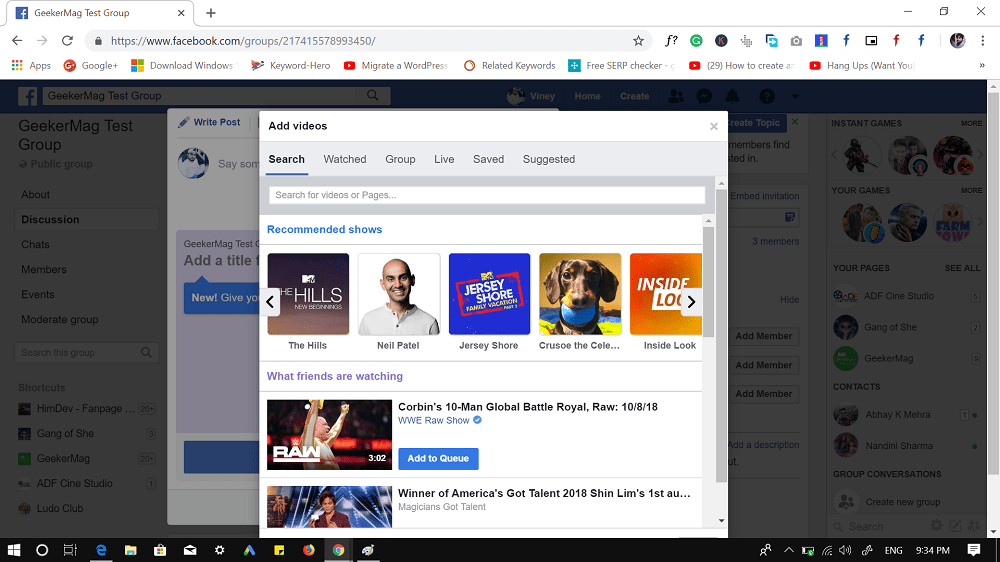
Task: Open the Neil Patel show thumbnail
Action: (399, 294)
